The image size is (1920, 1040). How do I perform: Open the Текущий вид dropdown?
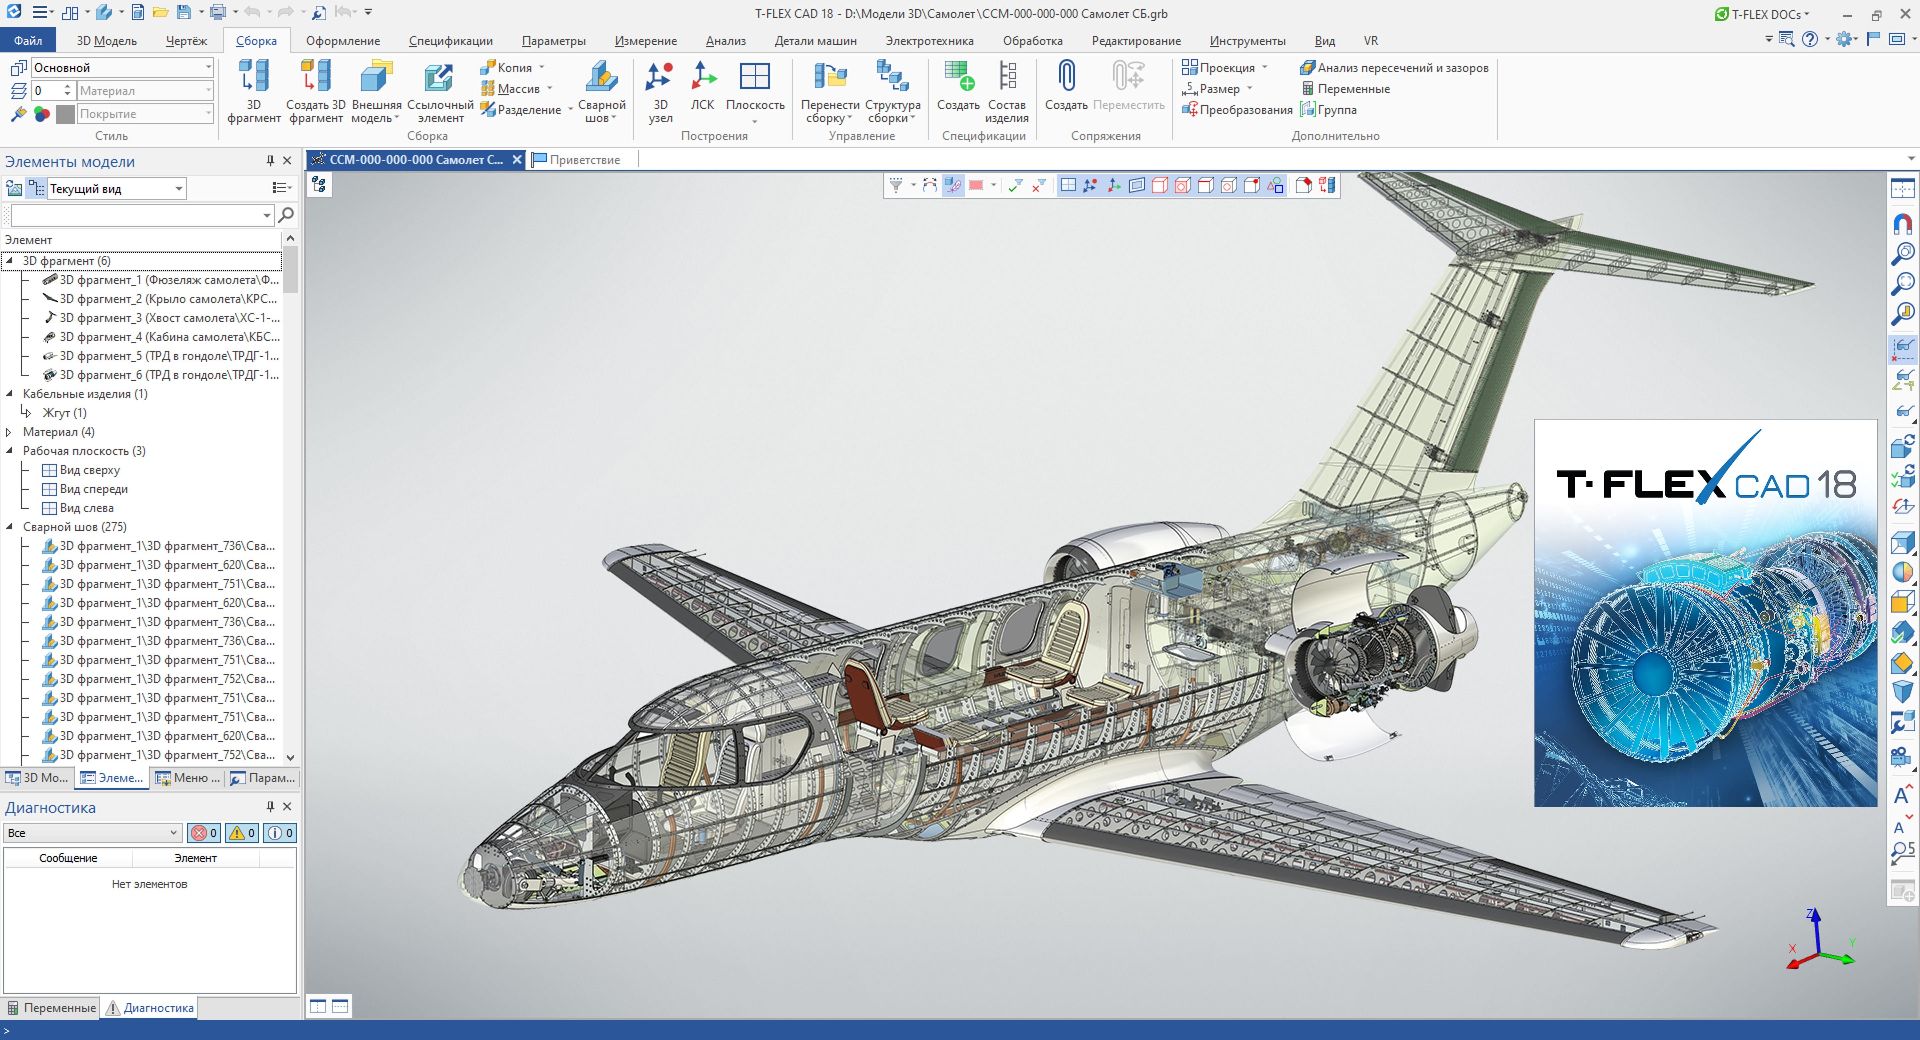click(178, 188)
